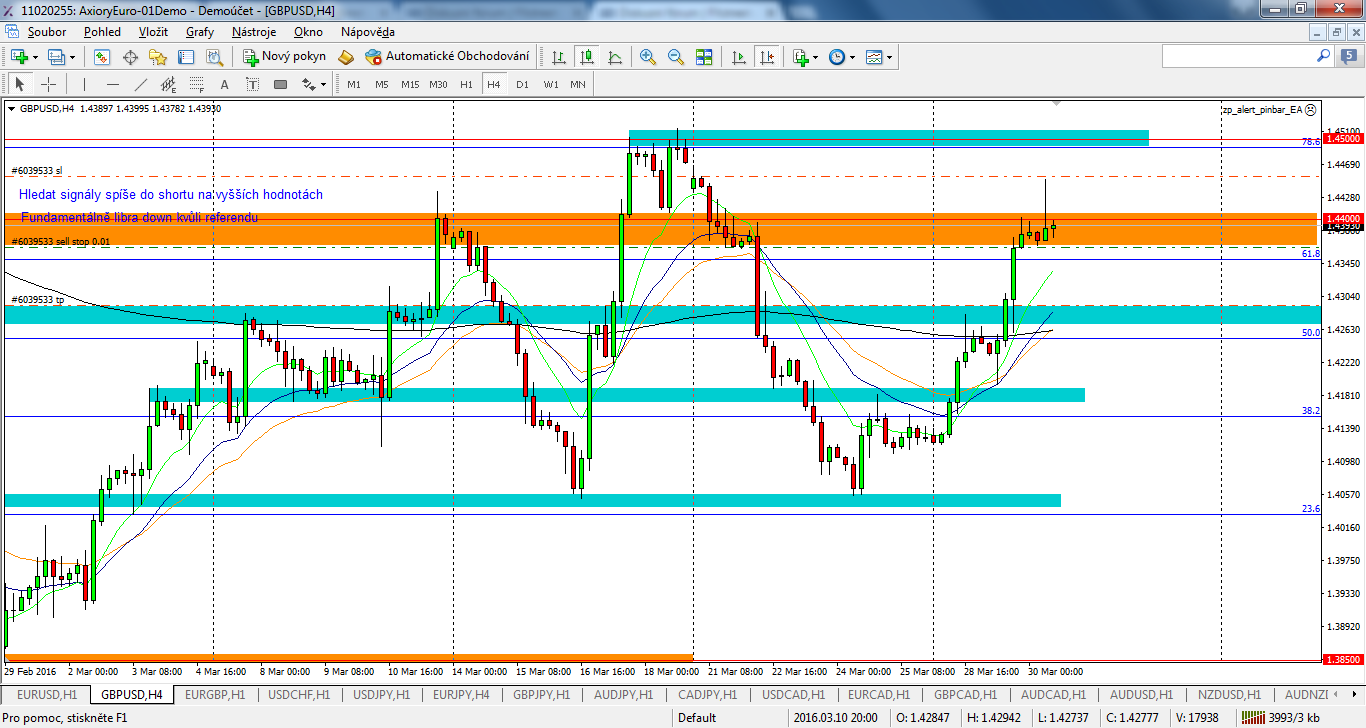The image size is (1366, 728).
Task: Expand the chart templates dropdown
Action: [889, 57]
